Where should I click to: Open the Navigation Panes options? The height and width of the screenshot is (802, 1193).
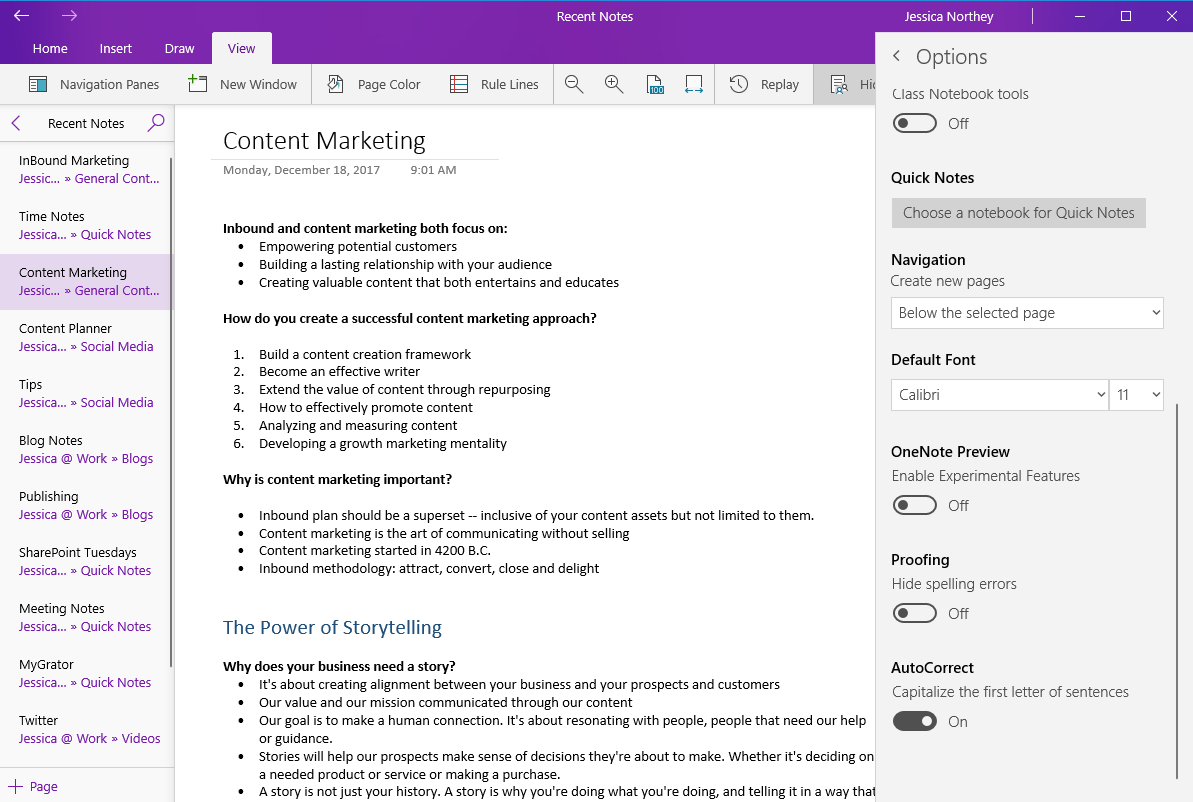(x=95, y=84)
